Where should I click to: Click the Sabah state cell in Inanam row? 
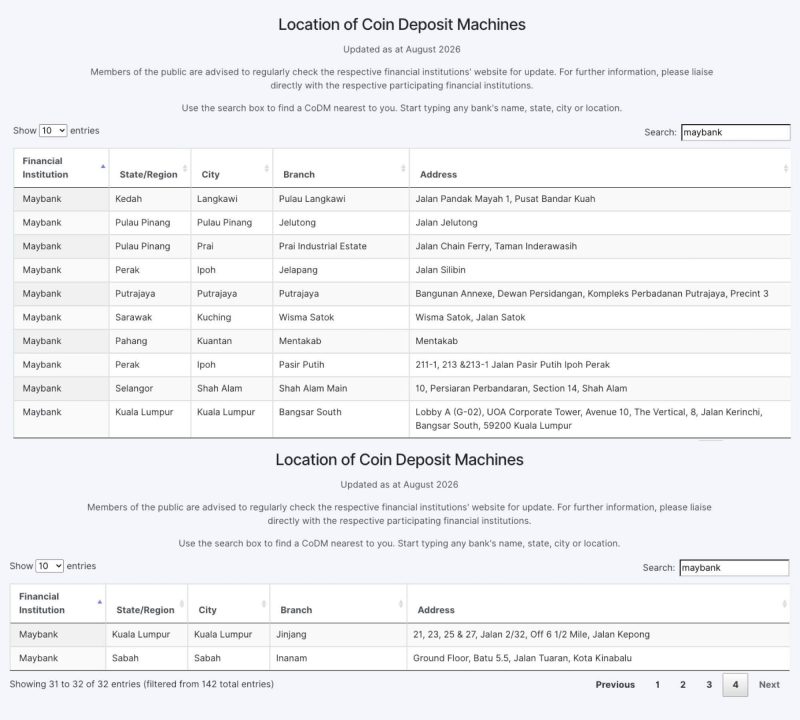[146, 658]
